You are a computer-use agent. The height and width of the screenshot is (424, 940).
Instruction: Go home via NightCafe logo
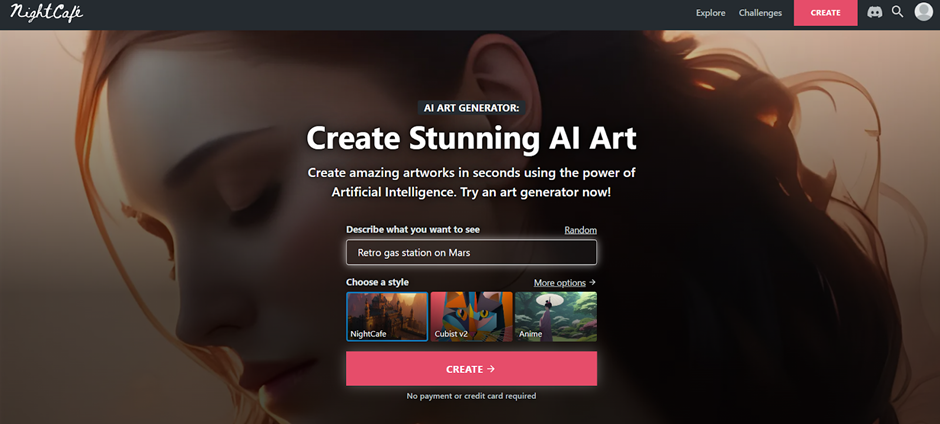pos(47,12)
